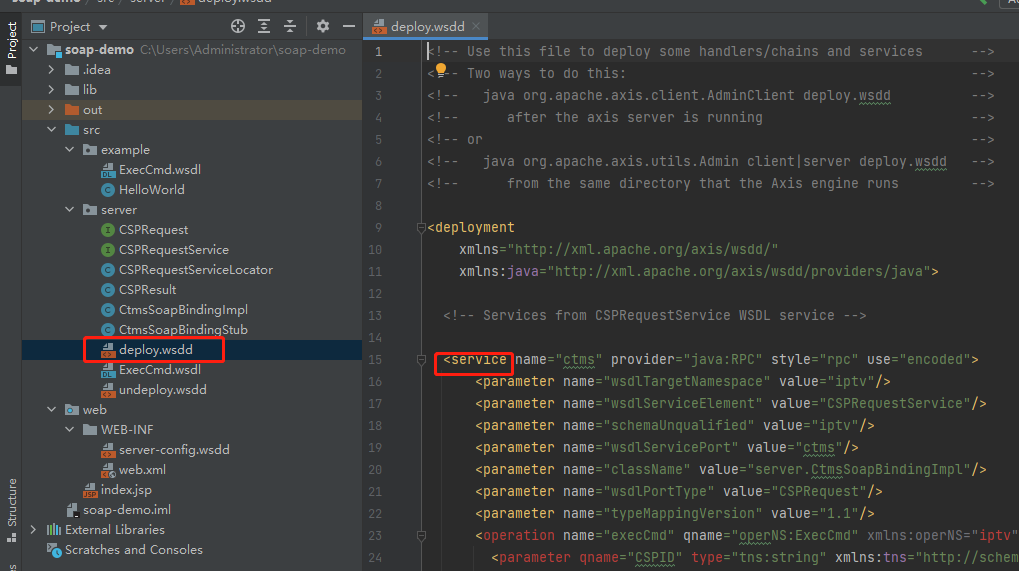The width and height of the screenshot is (1019, 571).
Task: Expand the .idea folder
Action: [52, 70]
